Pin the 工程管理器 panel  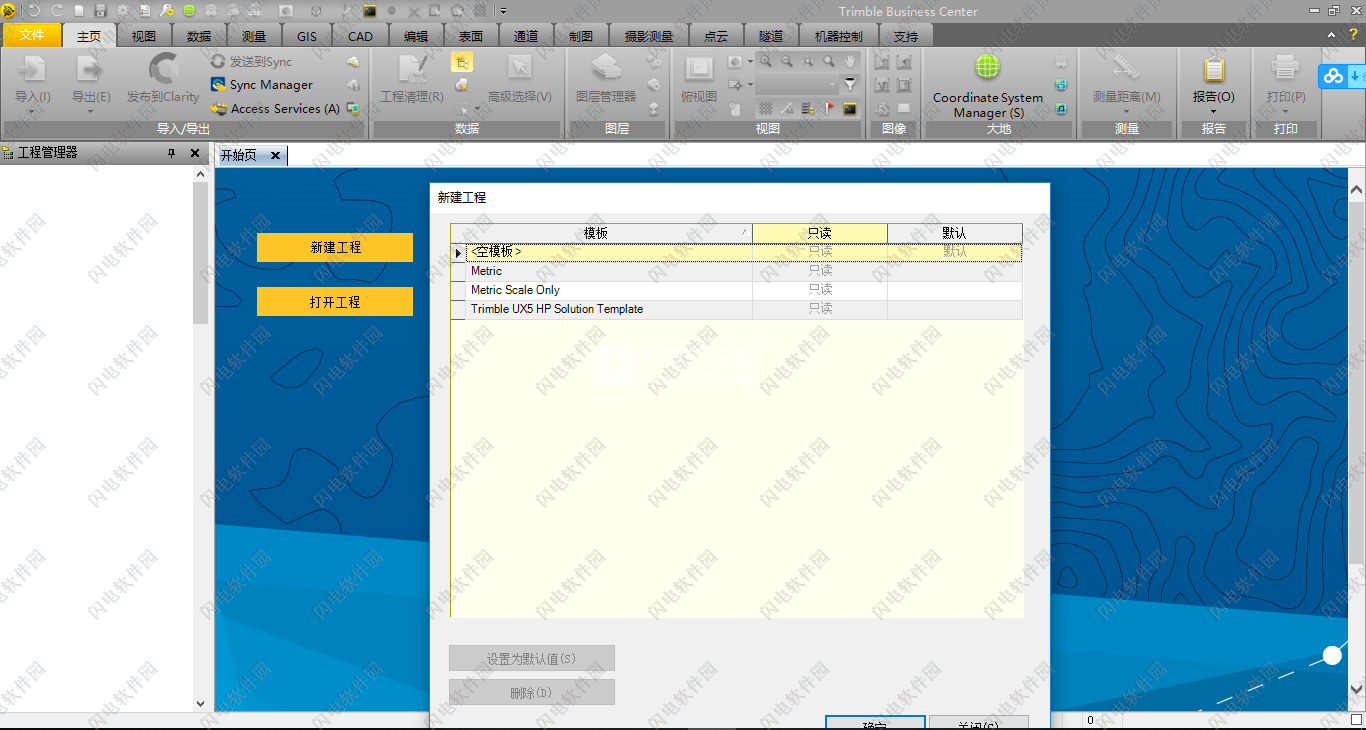(x=172, y=153)
